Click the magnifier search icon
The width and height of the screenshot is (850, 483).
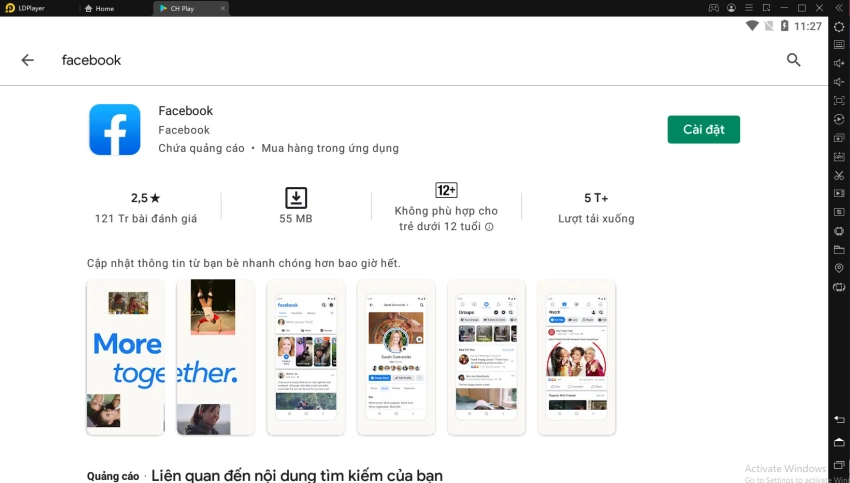click(793, 60)
